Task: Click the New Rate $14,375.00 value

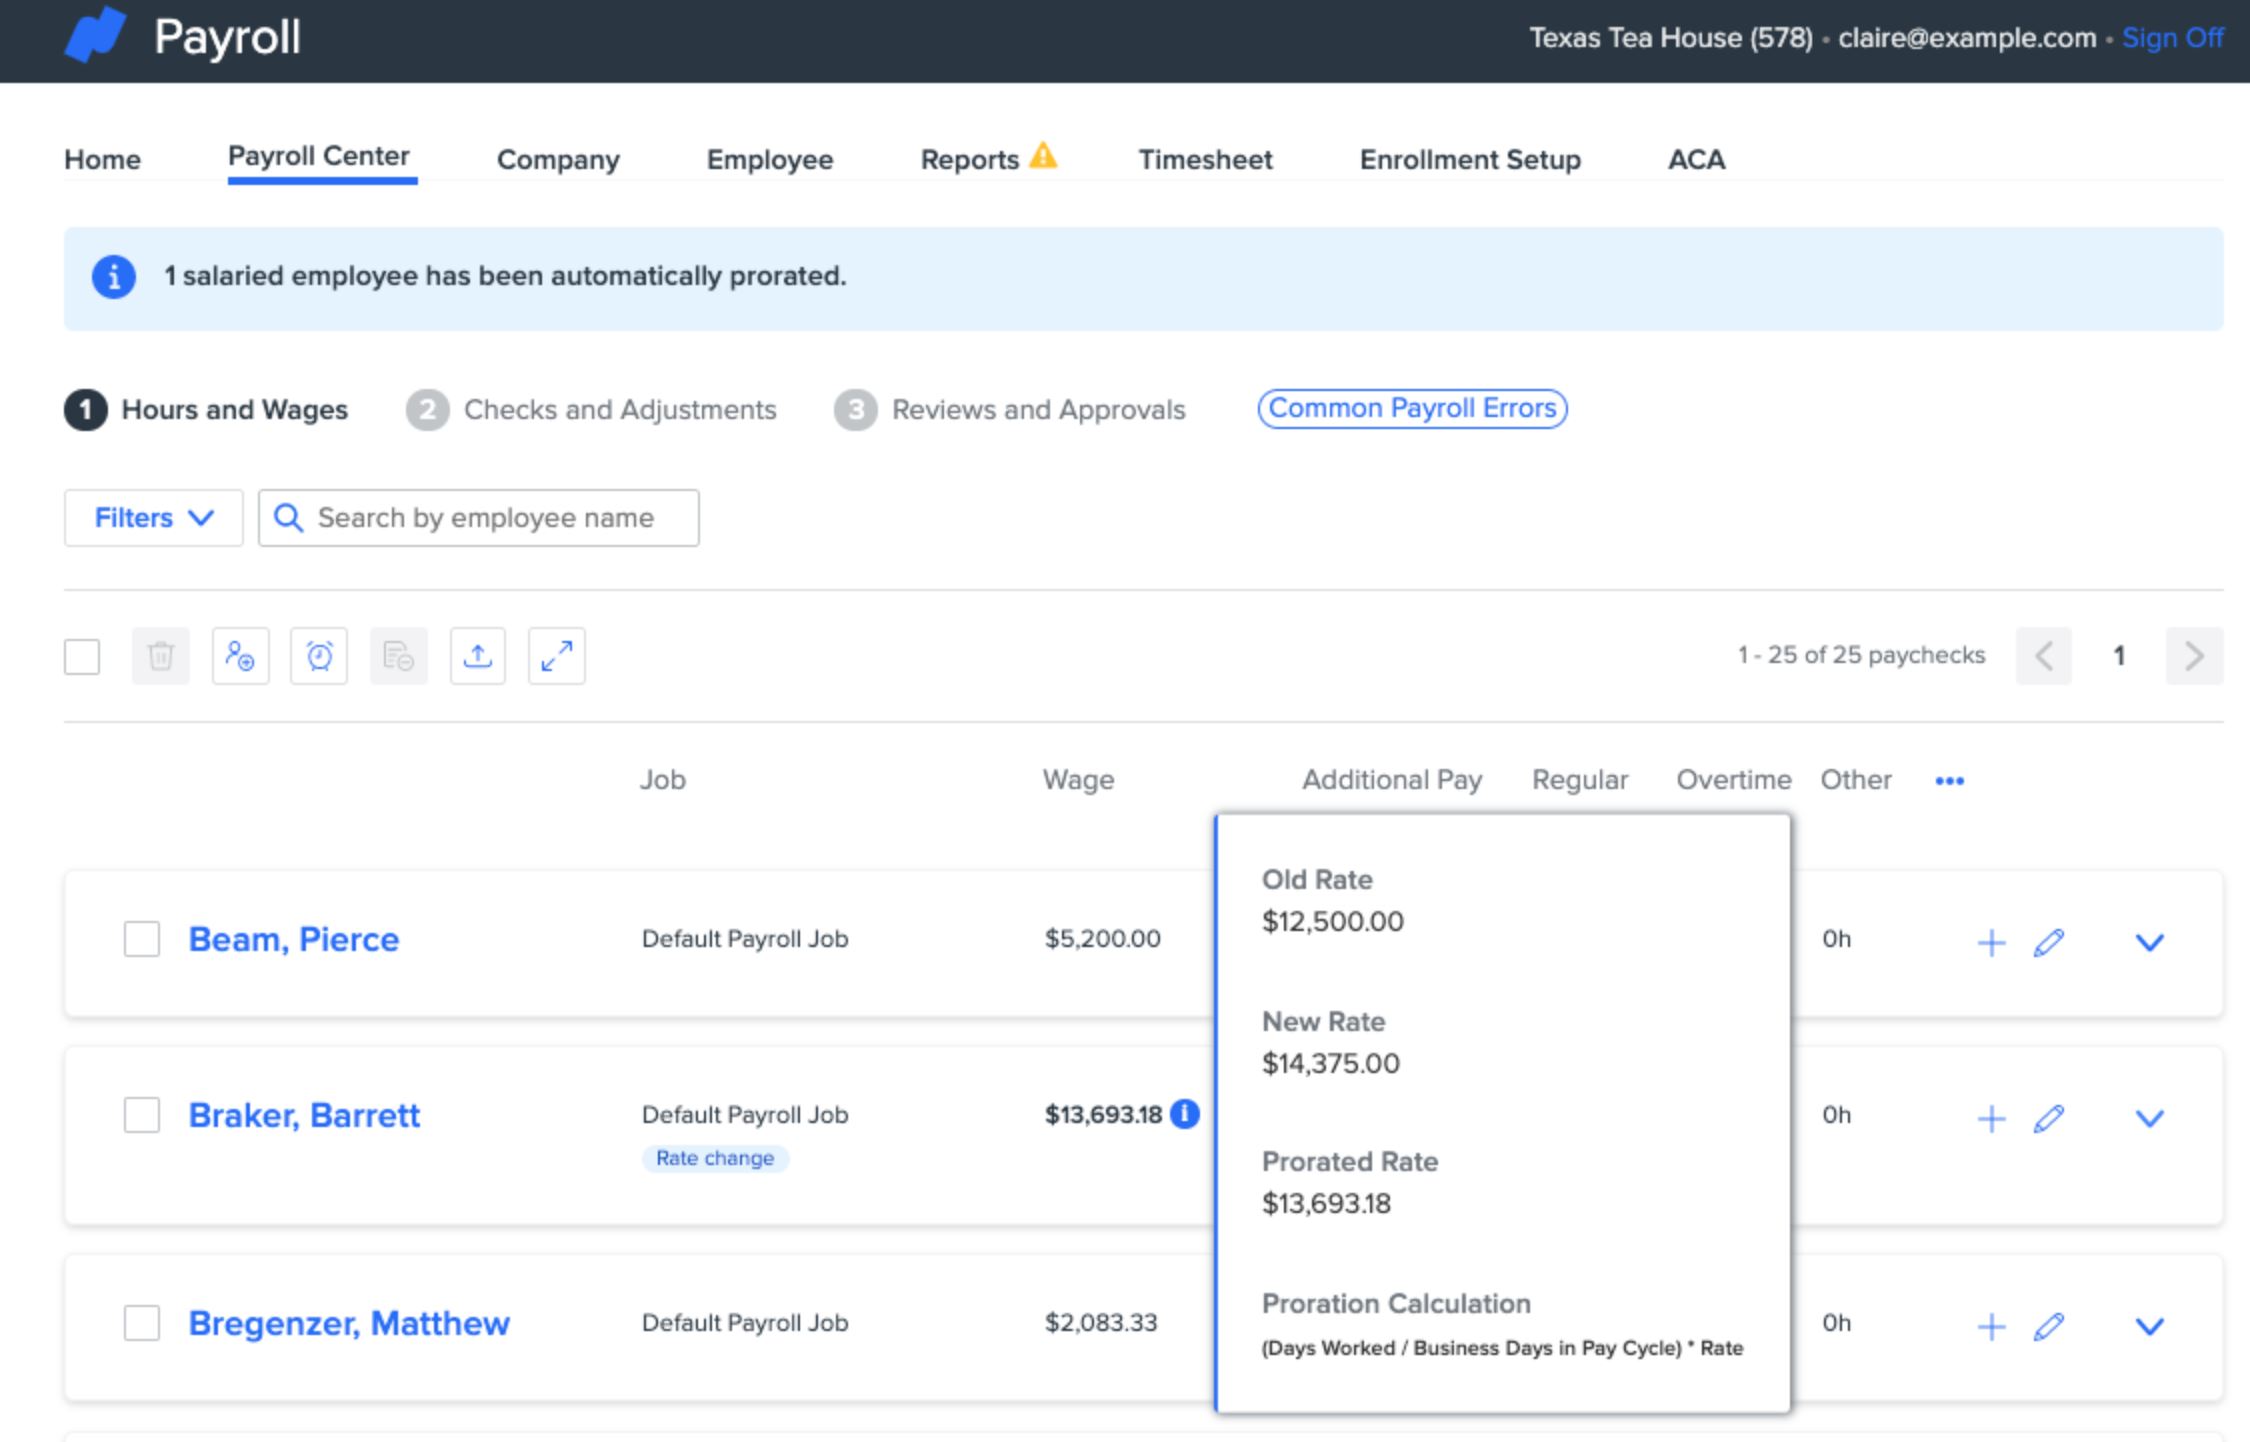Action: 1331,1063
